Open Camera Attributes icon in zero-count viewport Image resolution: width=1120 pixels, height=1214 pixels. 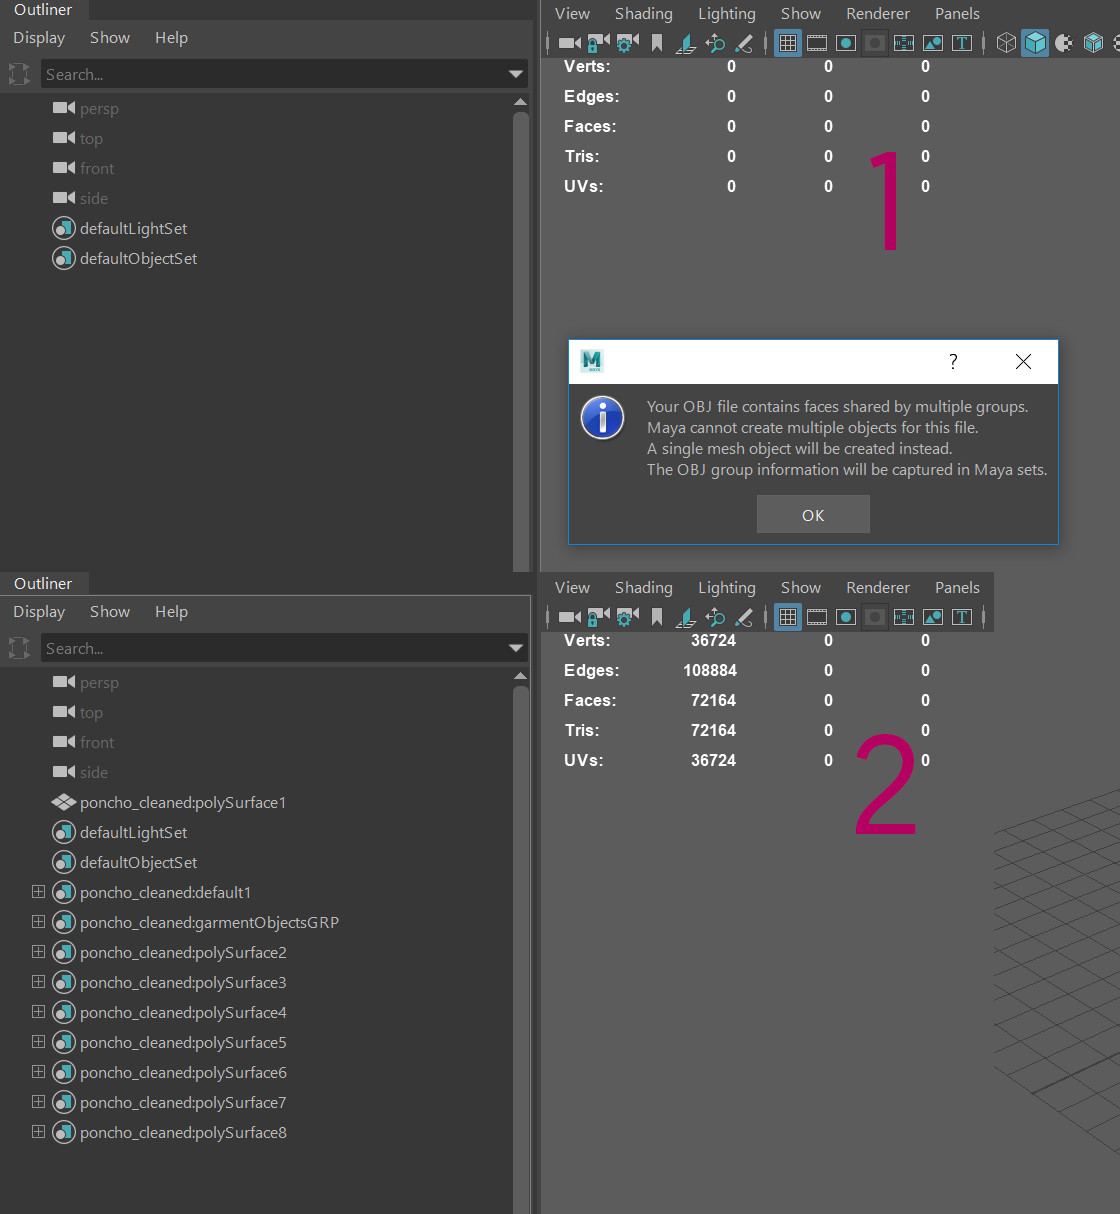coord(628,43)
